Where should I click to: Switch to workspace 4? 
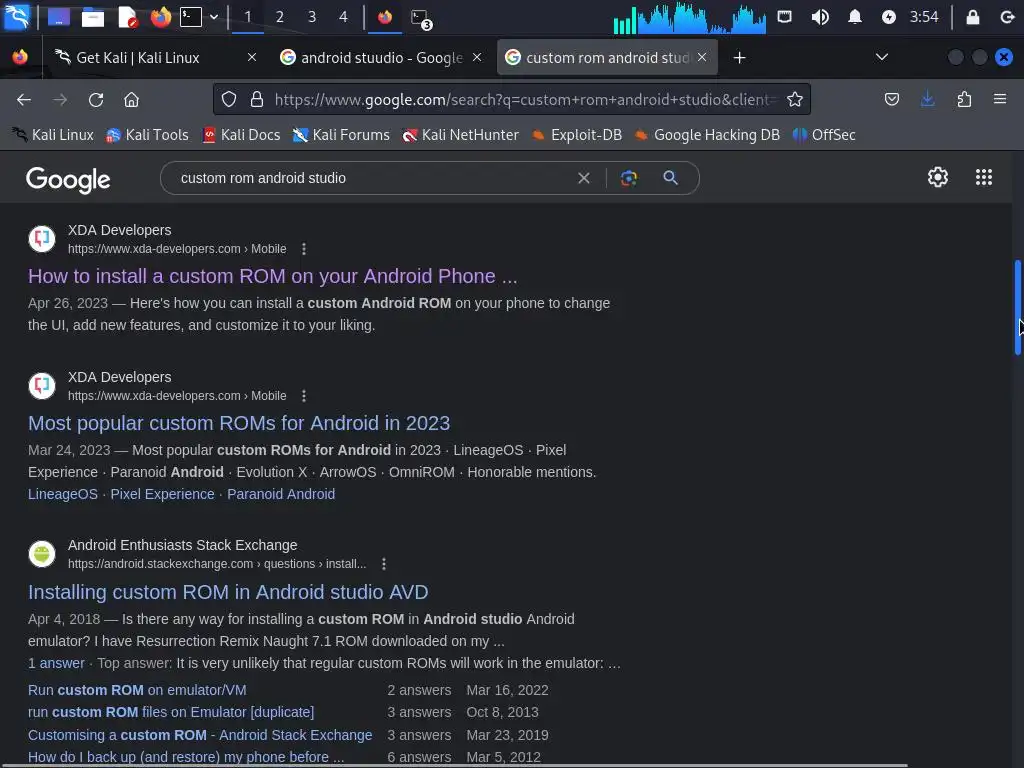click(x=344, y=17)
